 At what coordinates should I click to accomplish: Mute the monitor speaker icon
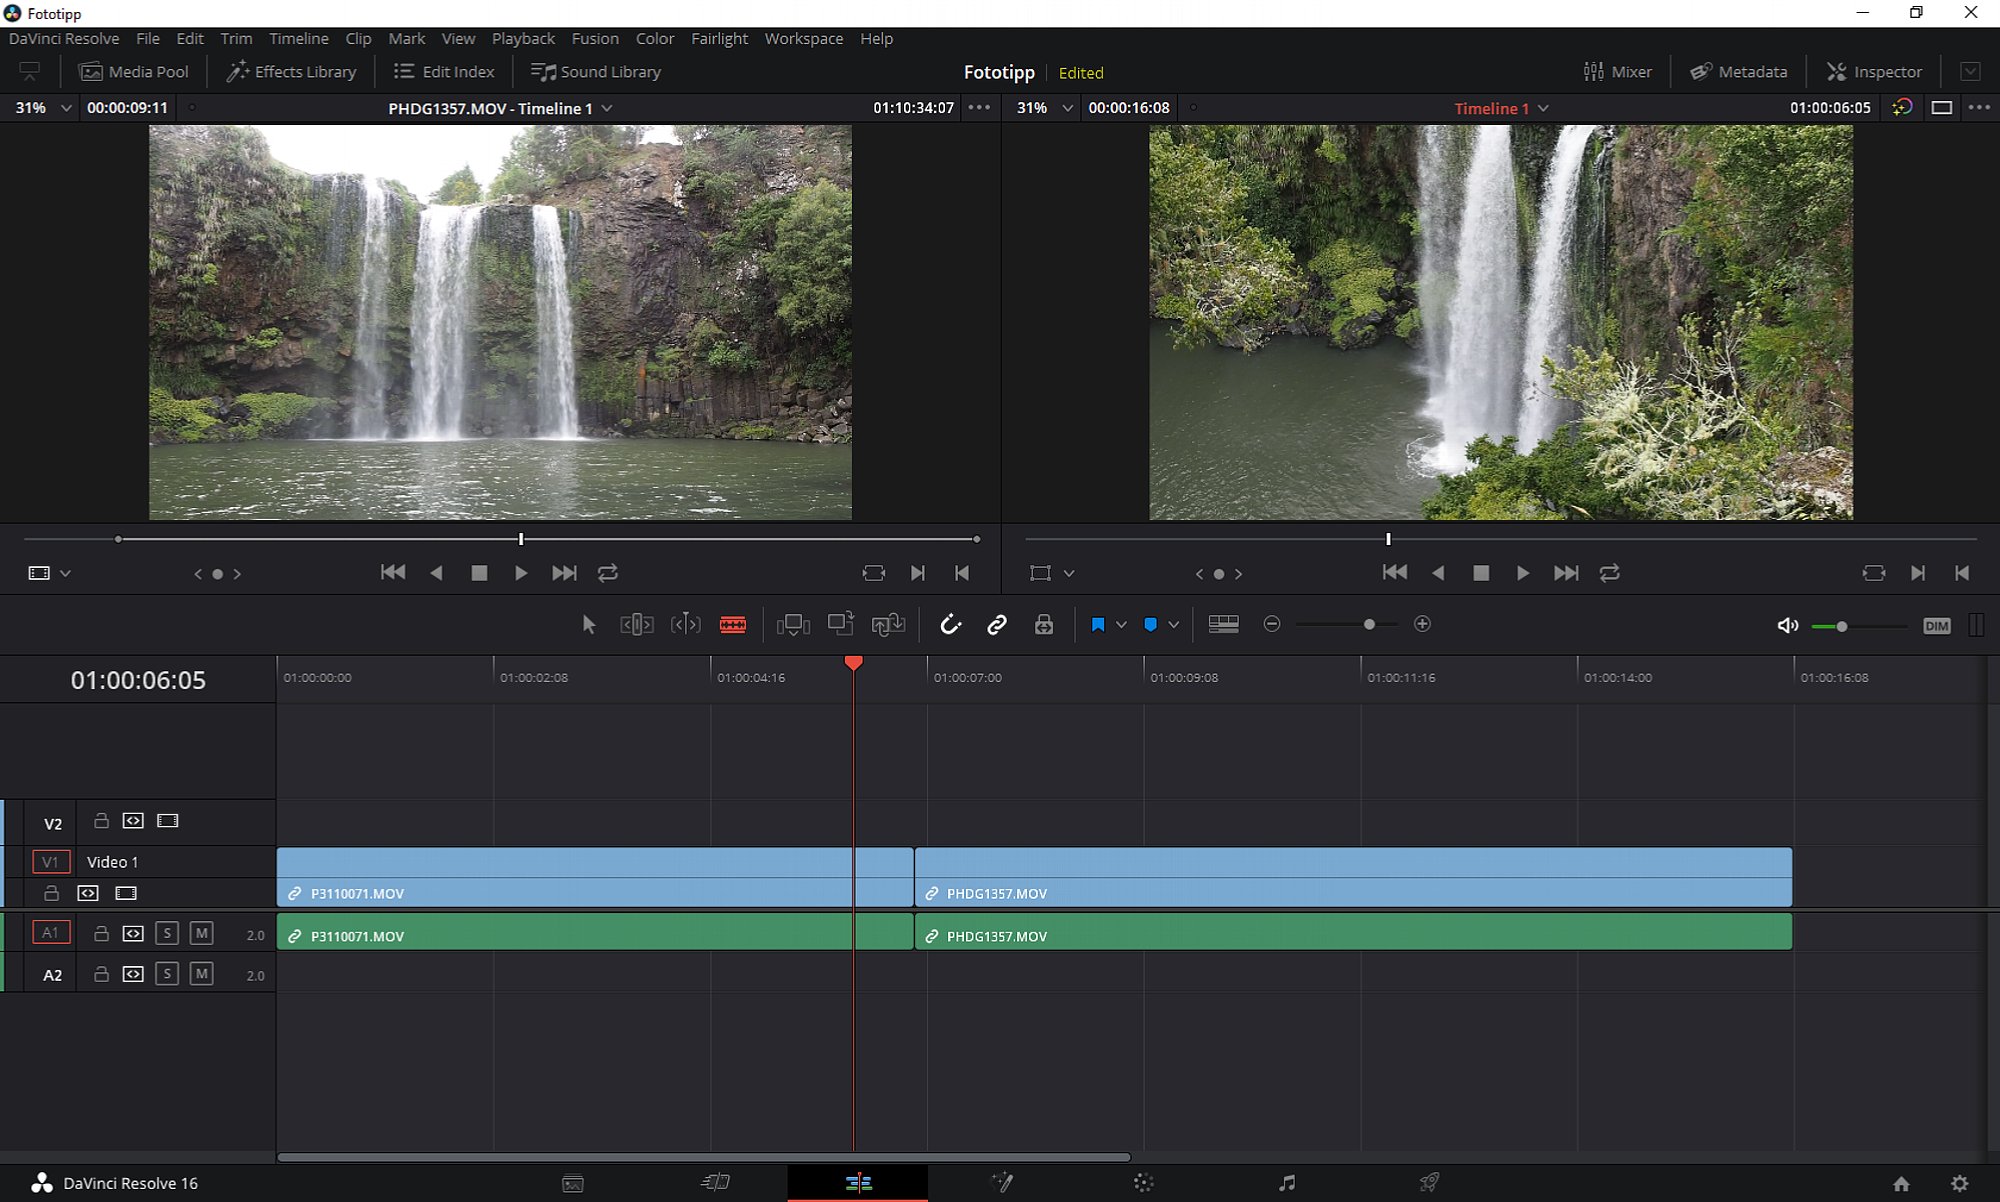pyautogui.click(x=1788, y=626)
